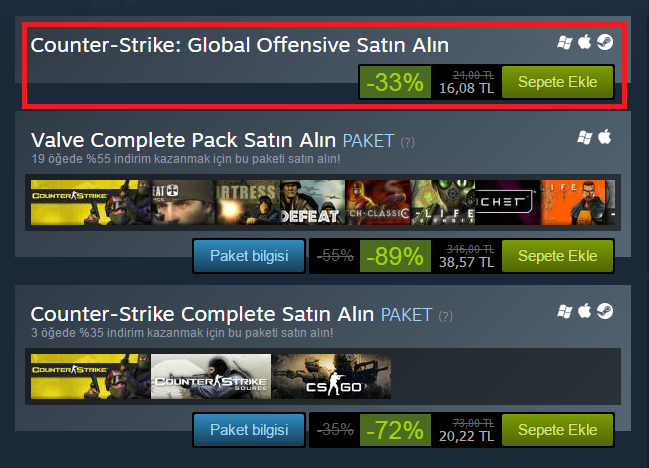Click Windows icon beside Counter-Strike Complete
The height and width of the screenshot is (468, 649).
click(x=565, y=311)
